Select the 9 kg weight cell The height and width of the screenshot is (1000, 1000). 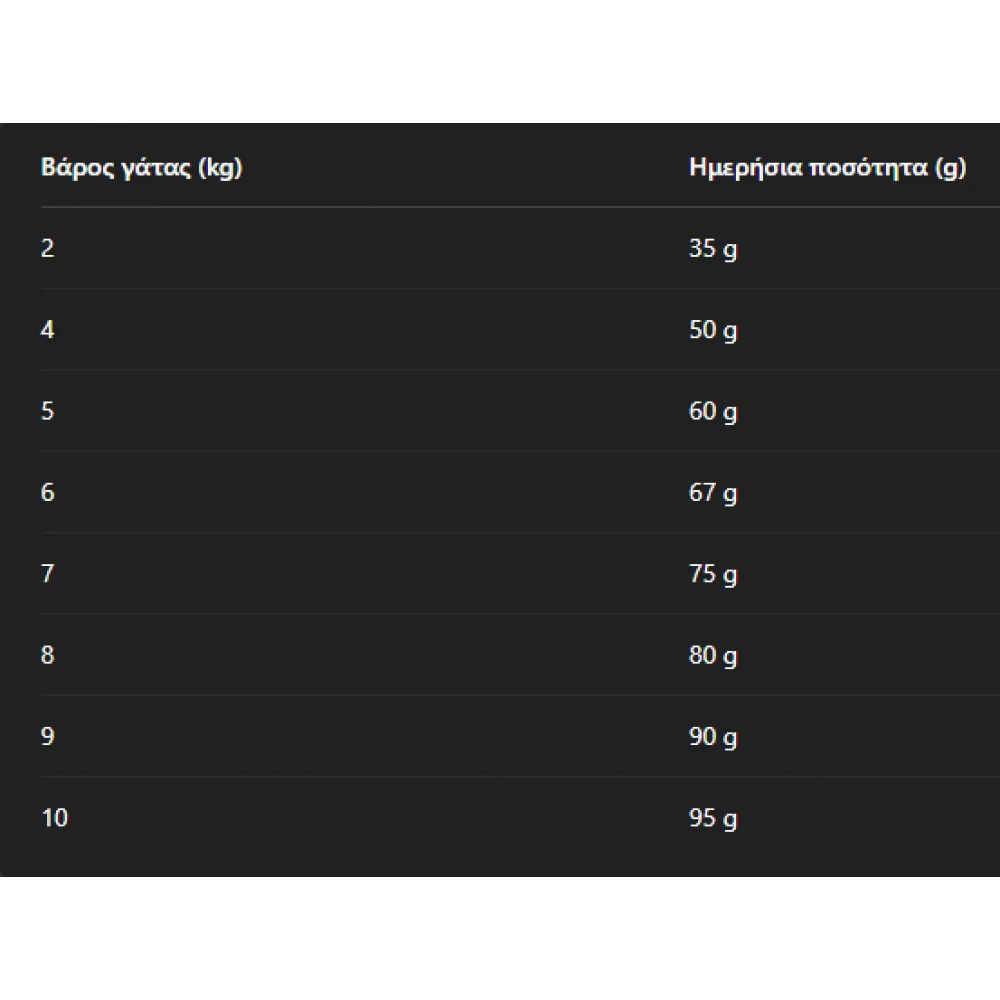pos(48,736)
